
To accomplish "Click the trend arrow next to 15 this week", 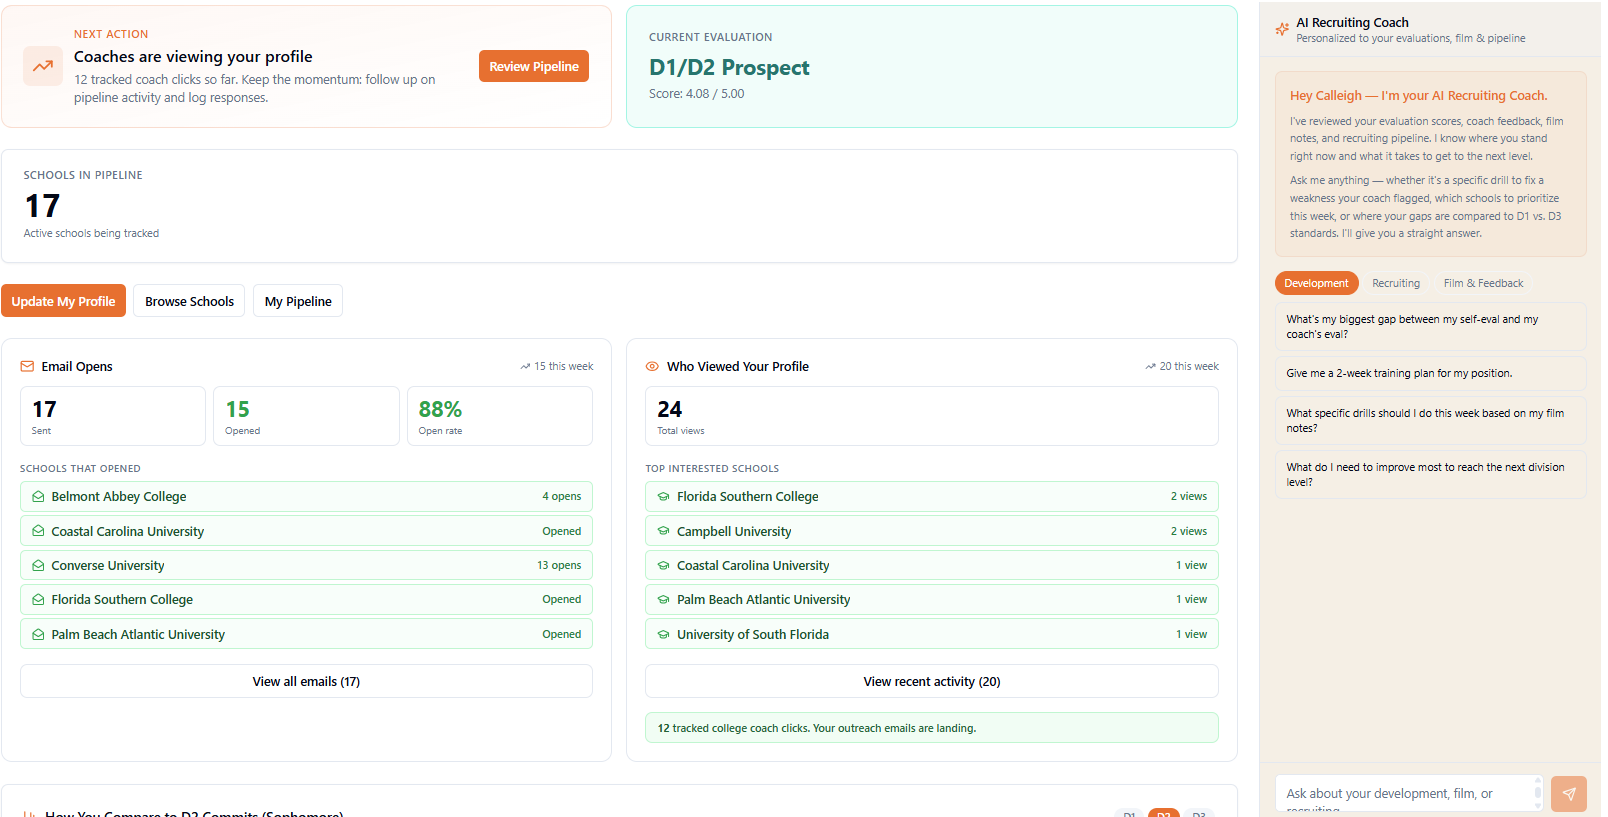I will (525, 367).
